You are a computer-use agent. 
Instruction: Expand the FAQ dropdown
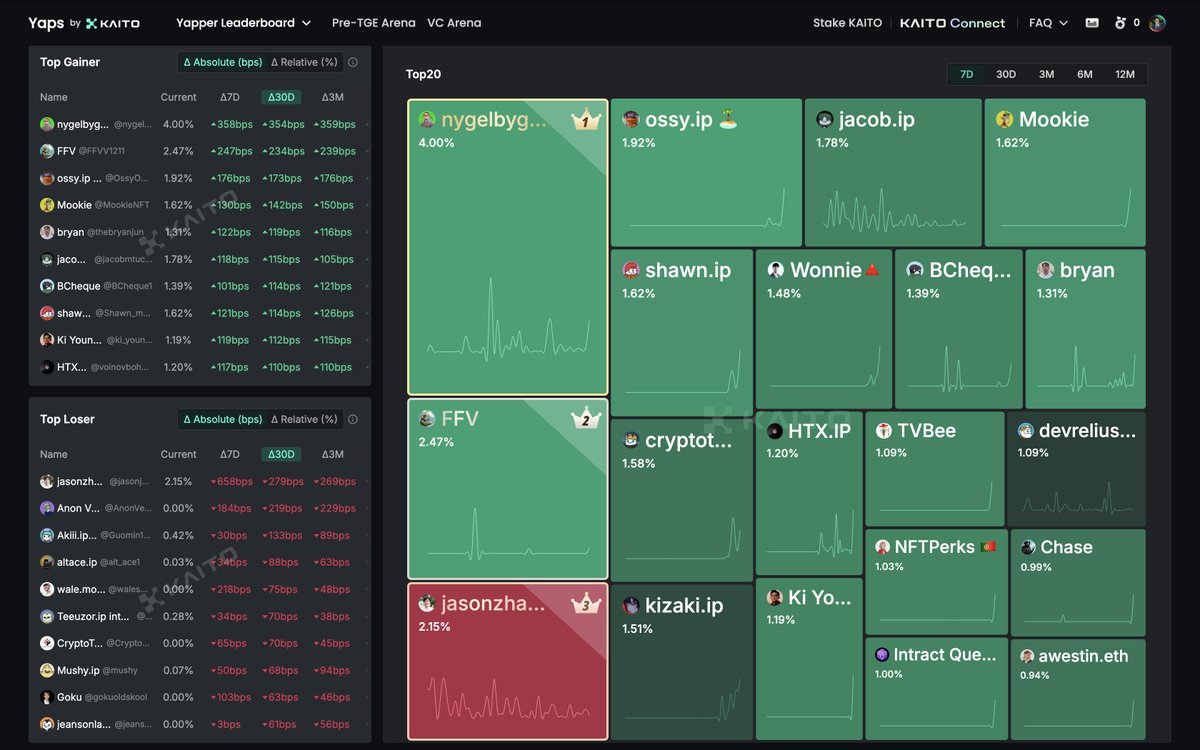[x=1046, y=22]
